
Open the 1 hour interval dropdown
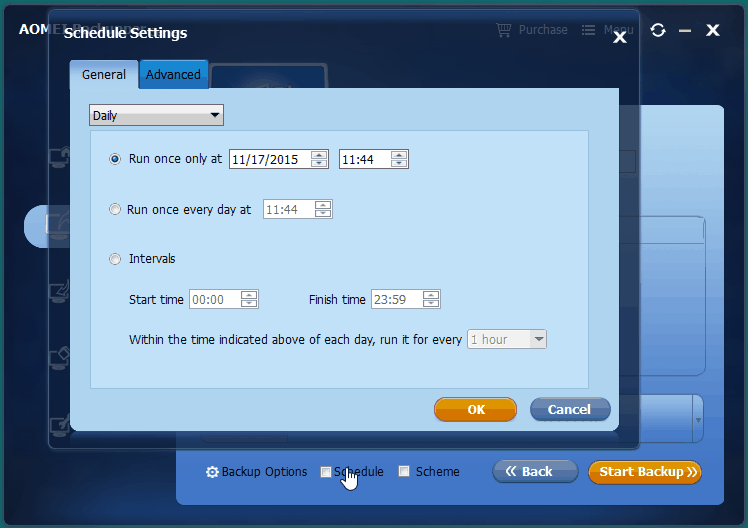coord(507,339)
